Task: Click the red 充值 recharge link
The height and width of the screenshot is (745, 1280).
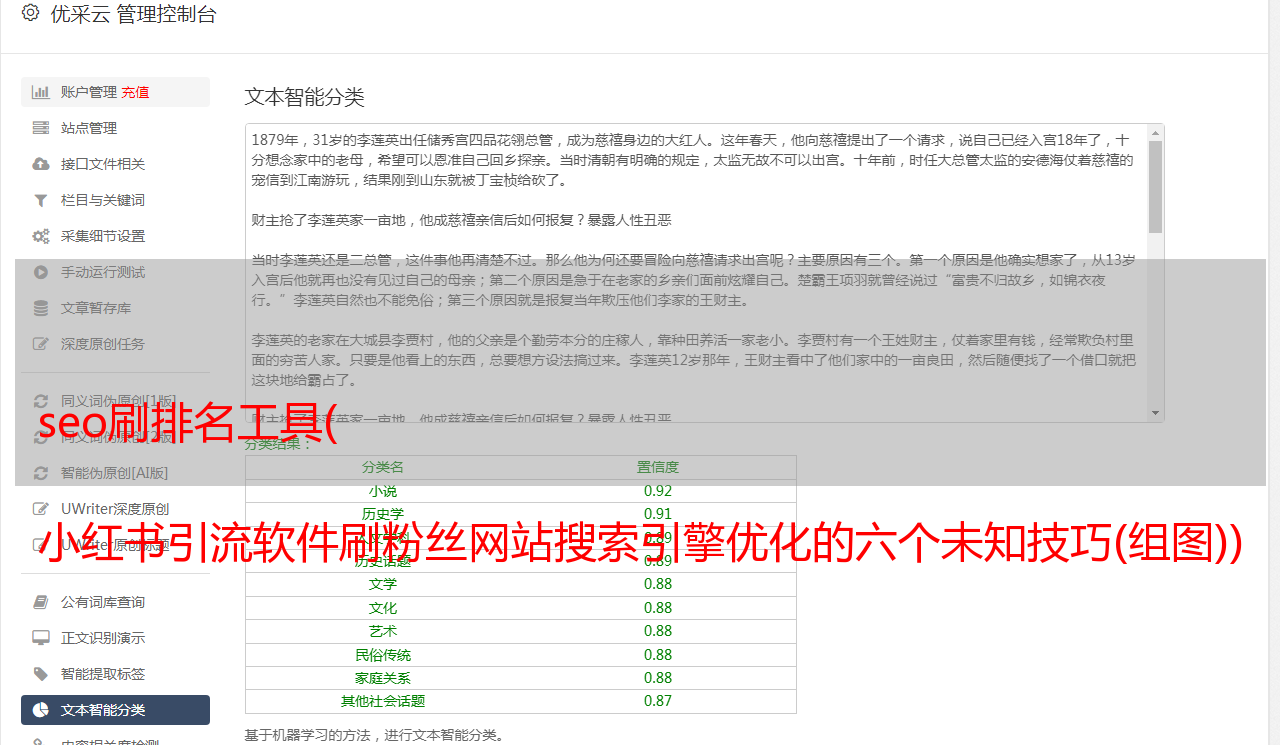Action: click(x=135, y=92)
